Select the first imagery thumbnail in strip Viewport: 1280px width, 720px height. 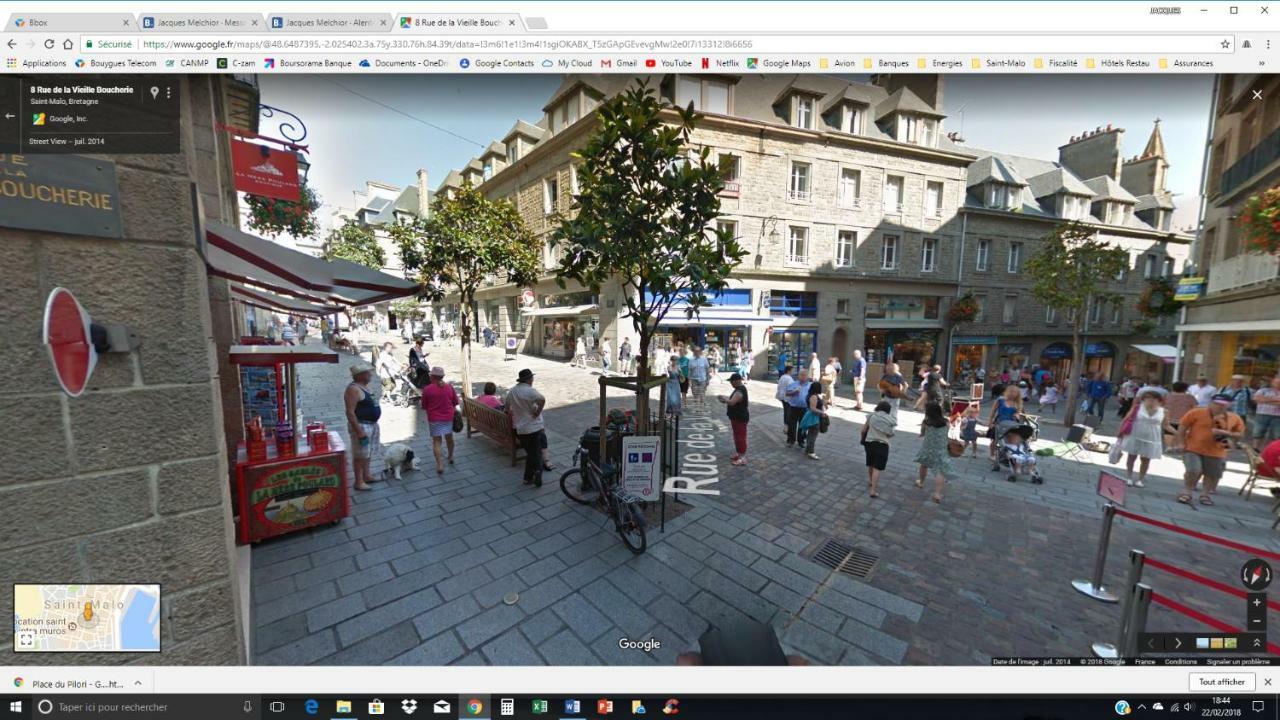coord(1203,643)
